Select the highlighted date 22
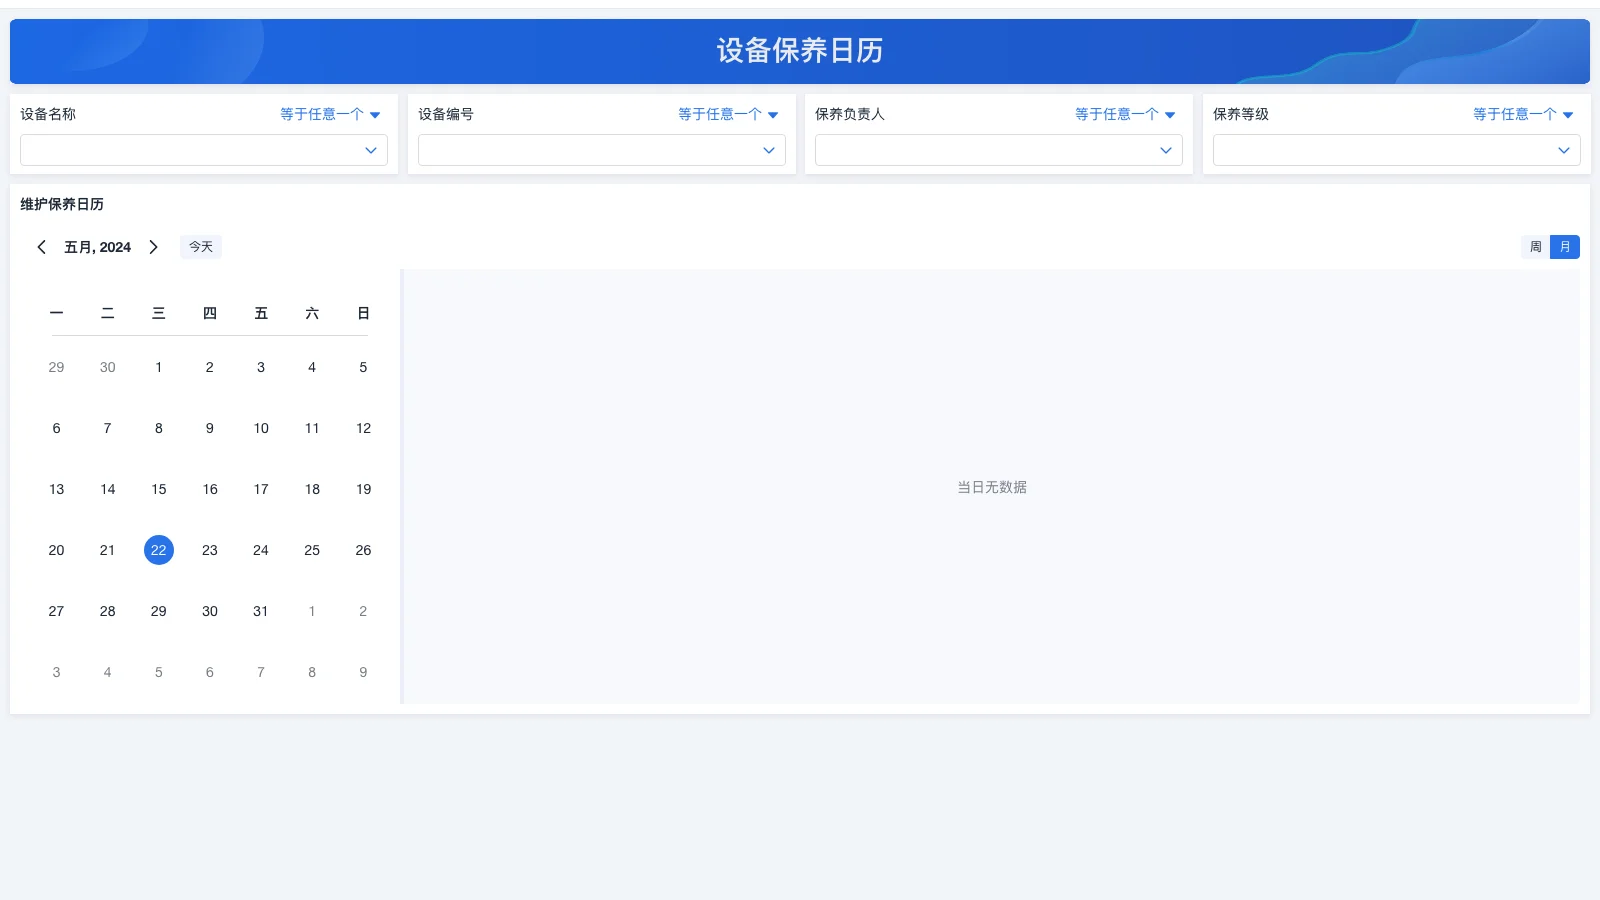Image resolution: width=1600 pixels, height=900 pixels. pos(158,549)
